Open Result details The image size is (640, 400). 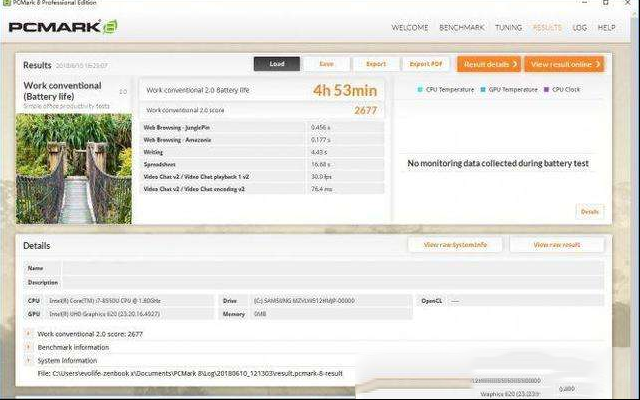[489, 64]
